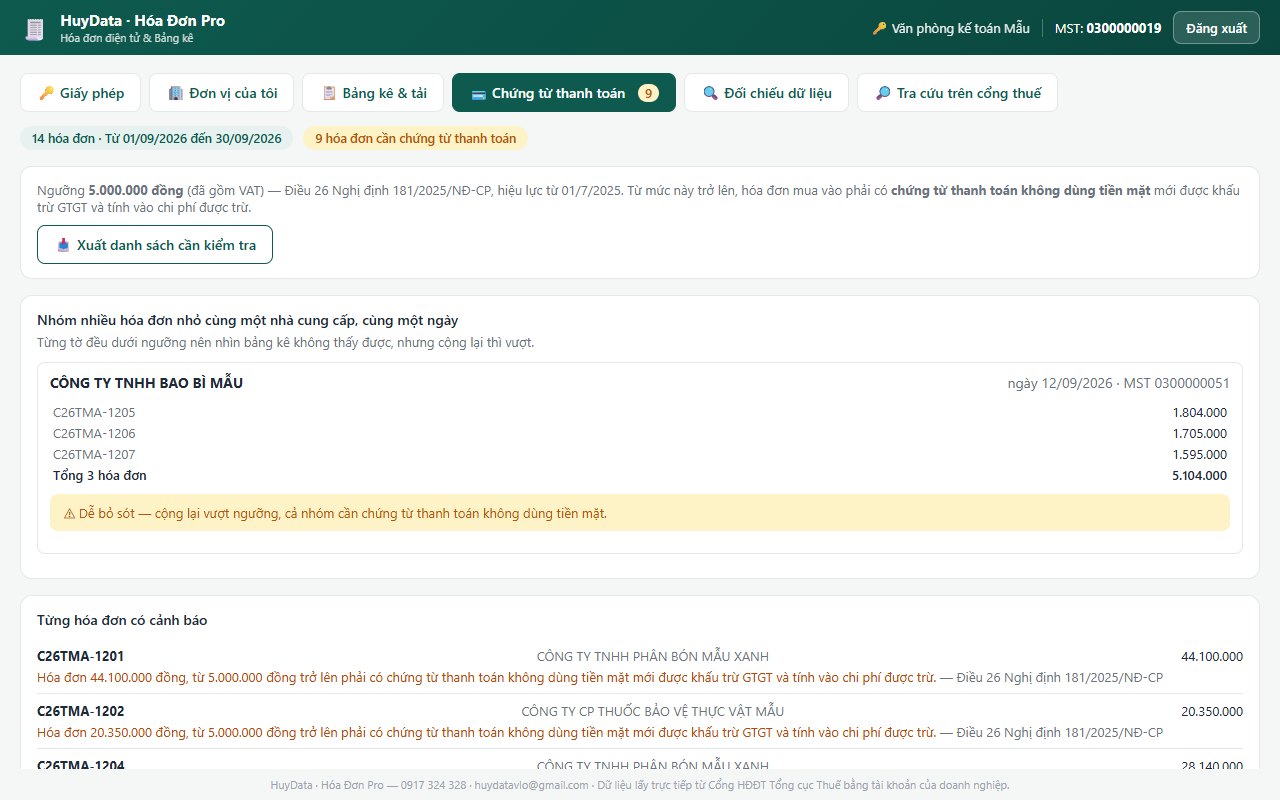Switch to Bảng kê & tải tab
The width and height of the screenshot is (1280, 800).
[x=373, y=93]
